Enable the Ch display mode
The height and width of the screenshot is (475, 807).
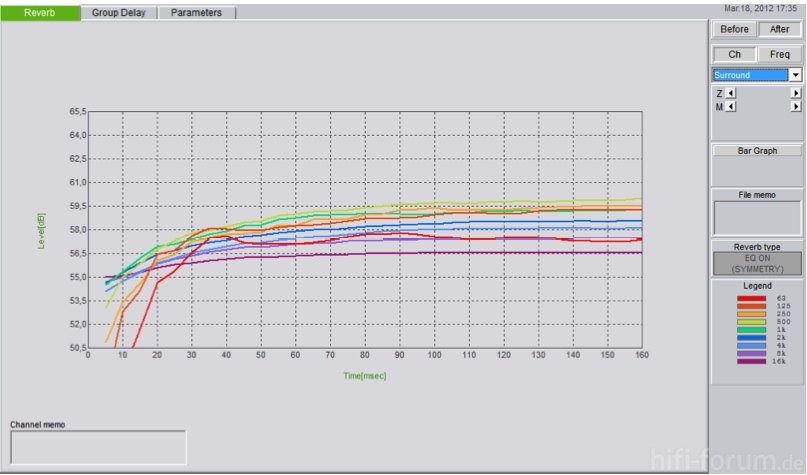pos(734,54)
